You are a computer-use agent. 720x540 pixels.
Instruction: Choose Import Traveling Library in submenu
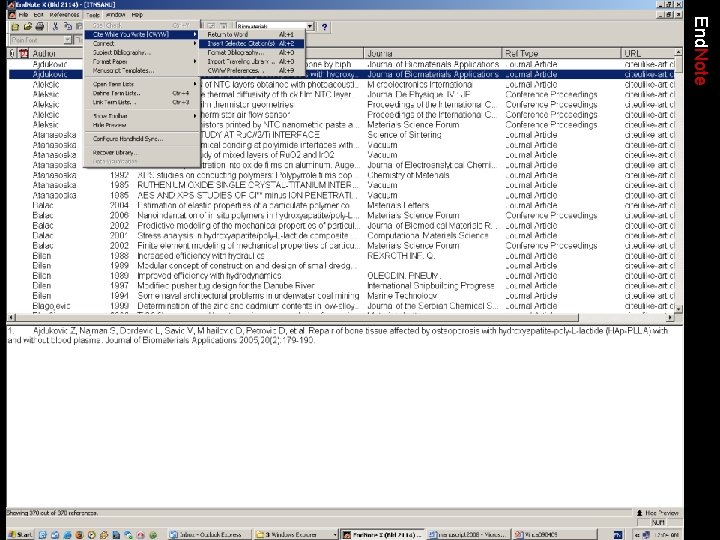[x=252, y=62]
